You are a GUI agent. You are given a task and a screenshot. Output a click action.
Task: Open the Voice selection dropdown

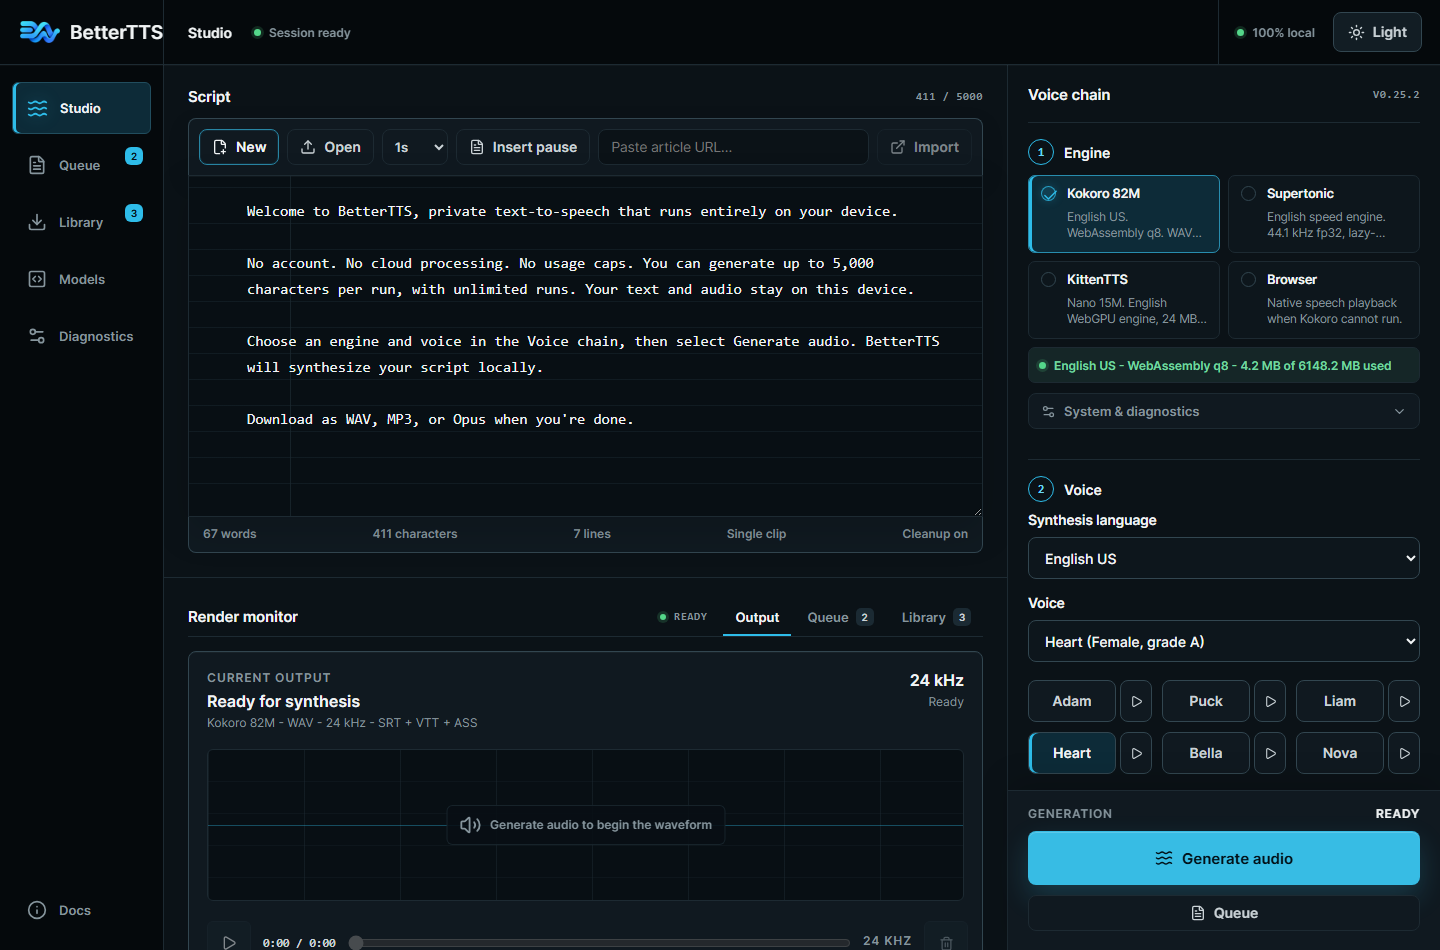(1224, 641)
